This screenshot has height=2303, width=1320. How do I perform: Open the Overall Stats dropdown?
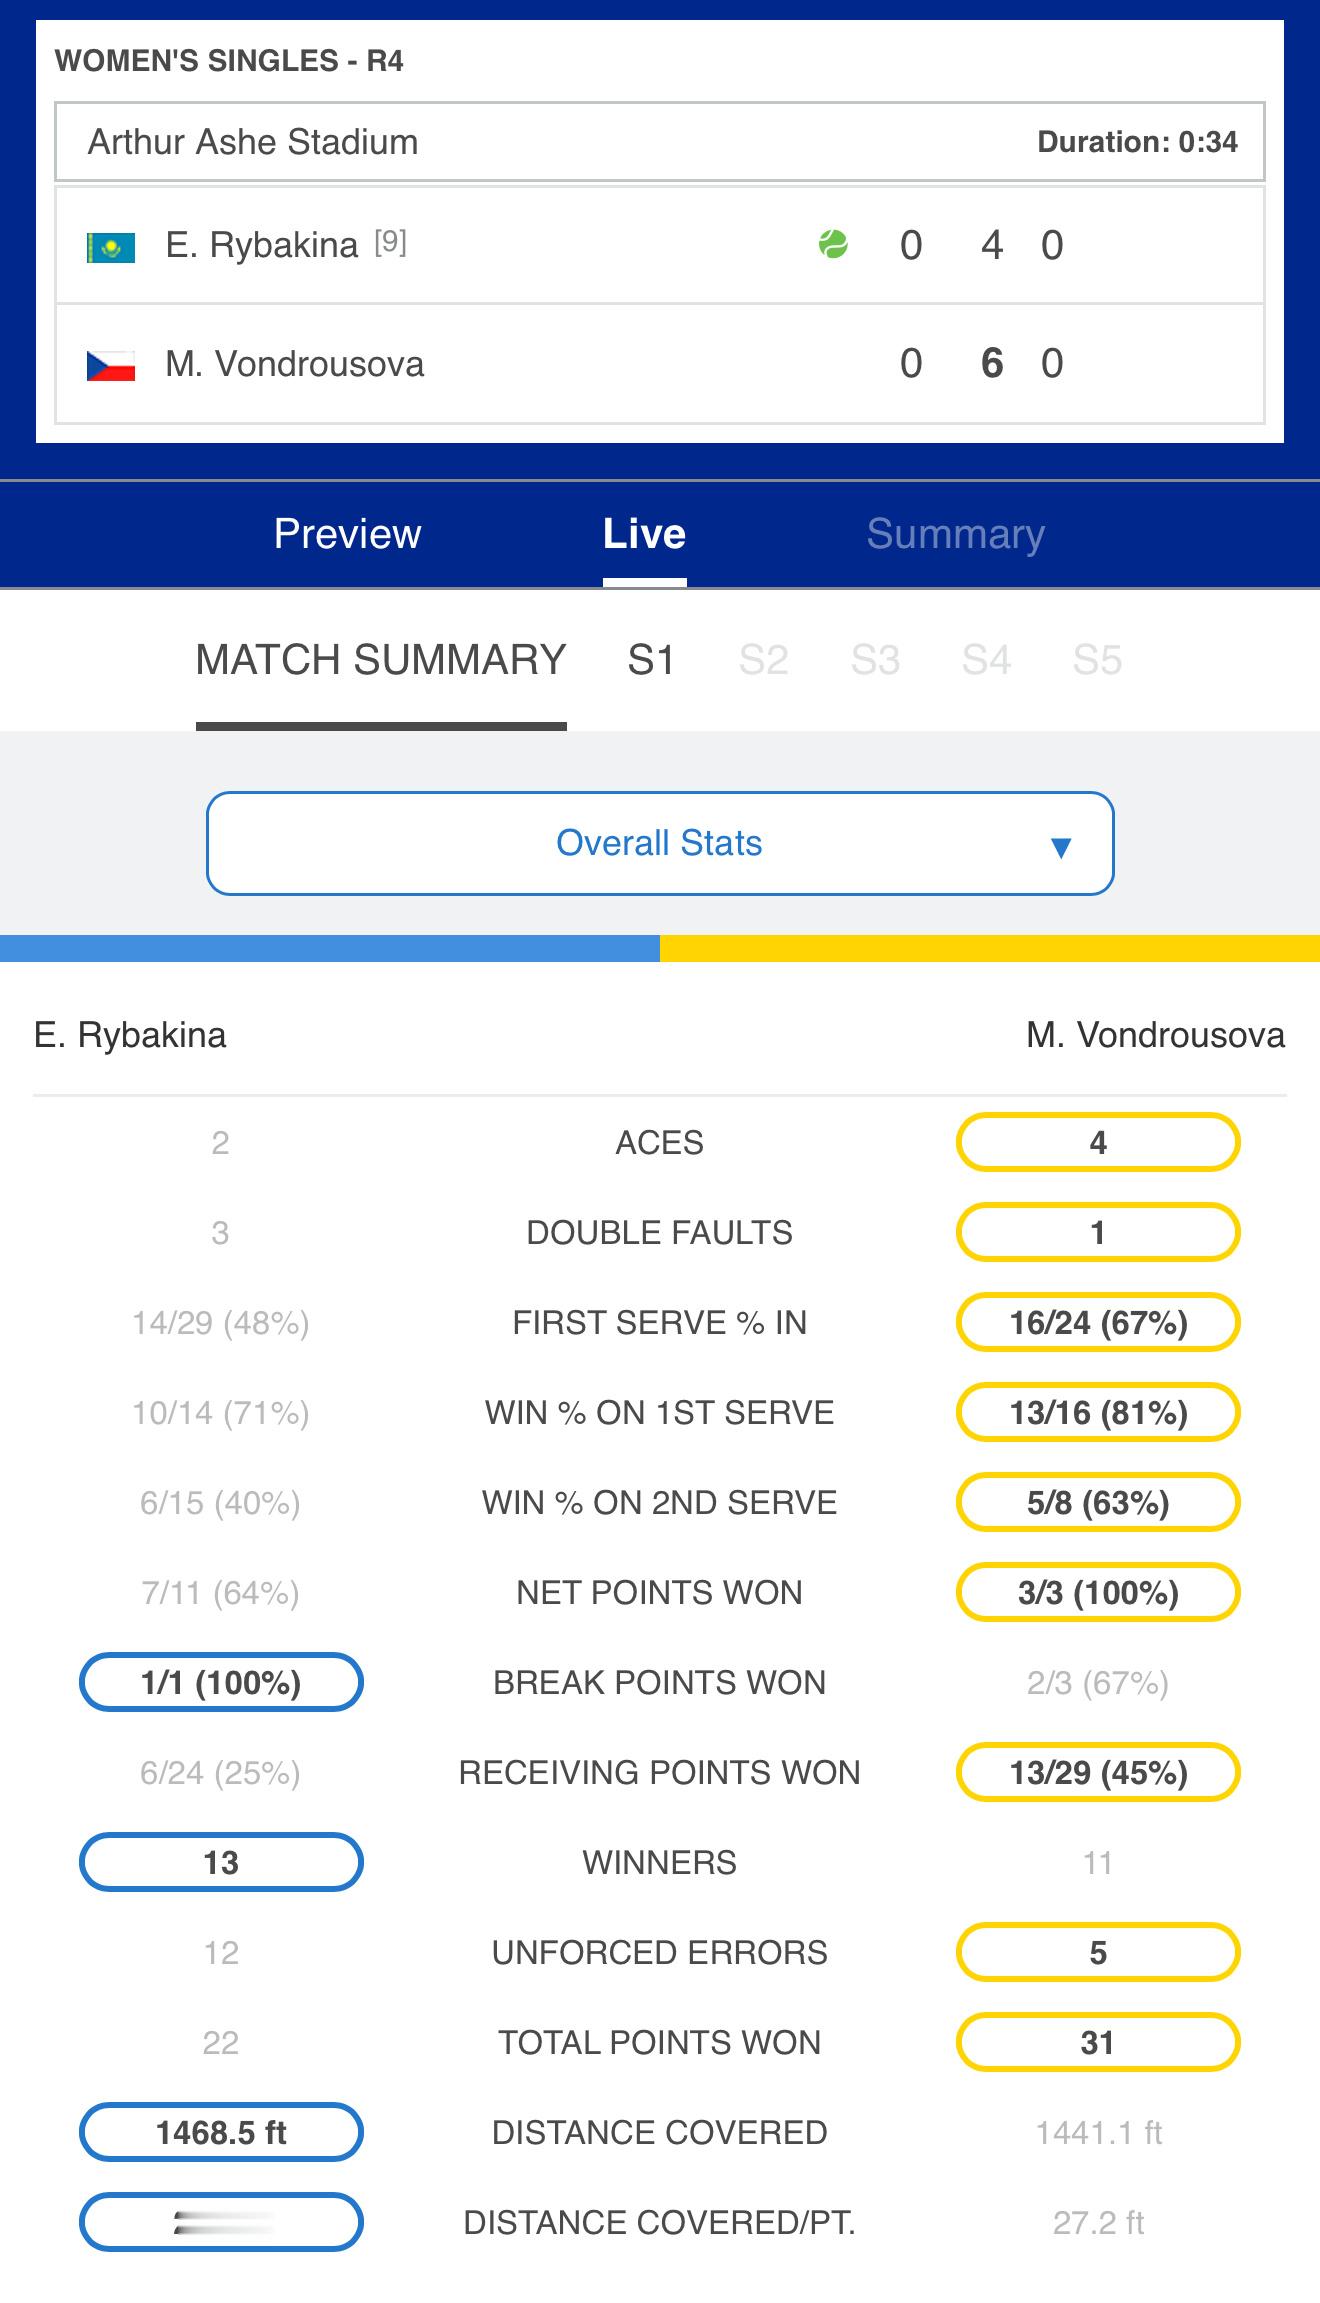660,843
